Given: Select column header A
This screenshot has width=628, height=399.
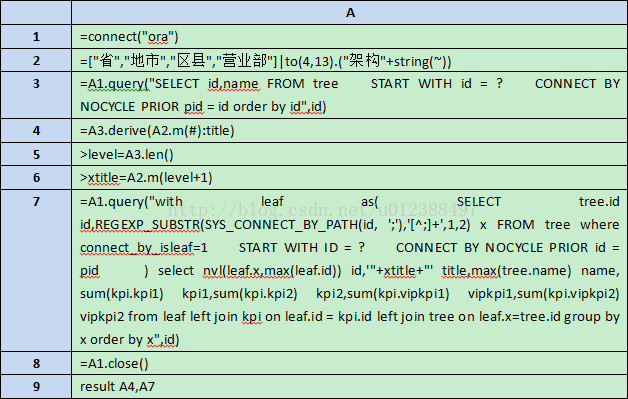Looking at the screenshot, I should tap(350, 12).
